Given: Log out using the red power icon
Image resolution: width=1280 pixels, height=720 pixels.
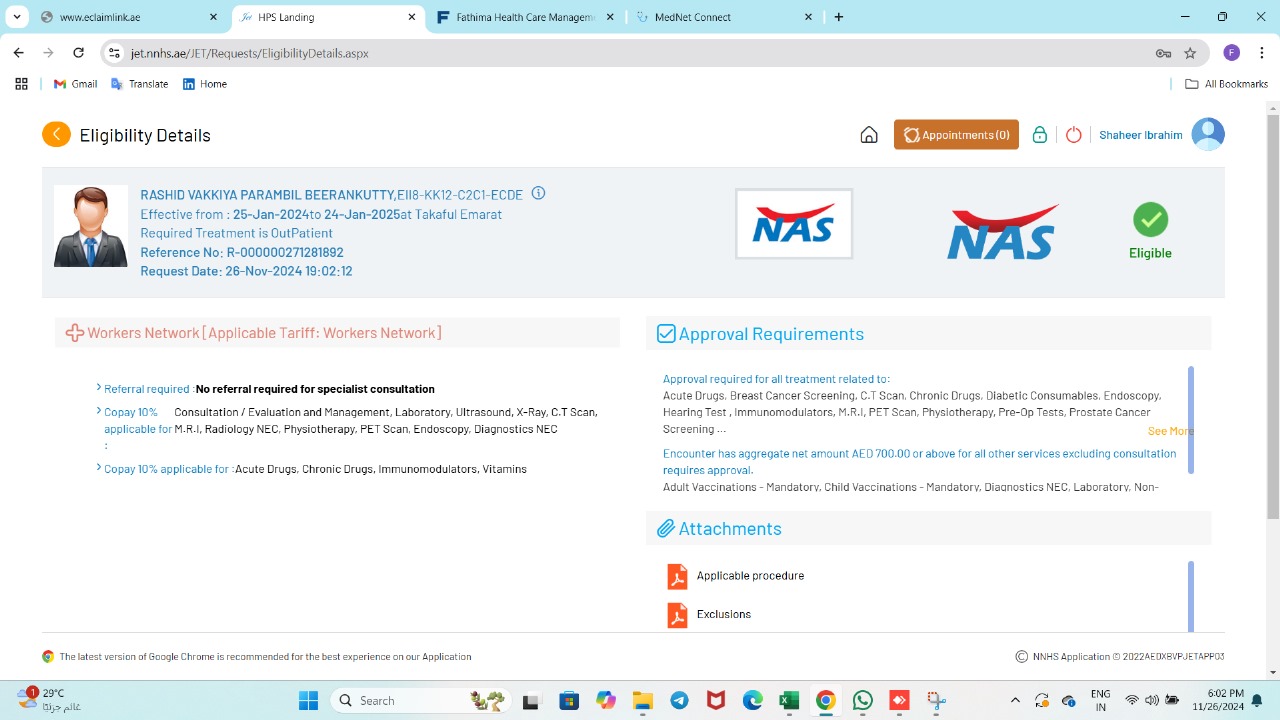Looking at the screenshot, I should click(x=1074, y=135).
